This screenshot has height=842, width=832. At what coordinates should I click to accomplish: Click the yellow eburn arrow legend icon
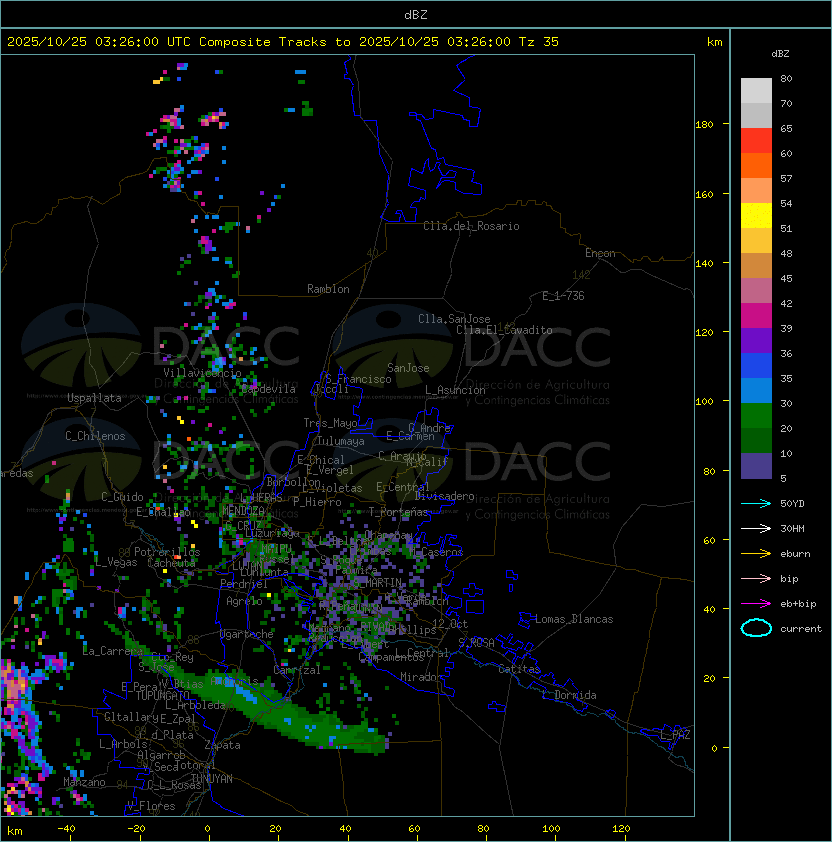tap(756, 554)
